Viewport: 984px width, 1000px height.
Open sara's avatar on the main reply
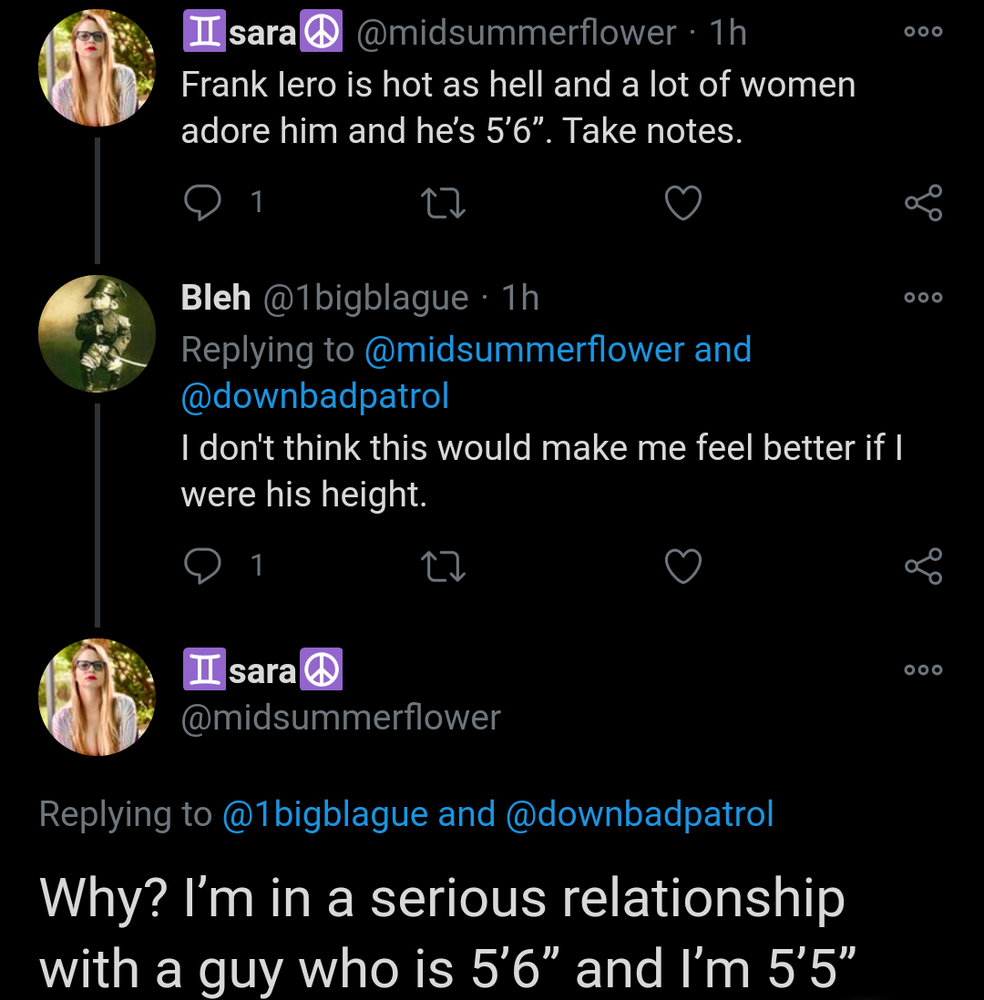[x=97, y=697]
